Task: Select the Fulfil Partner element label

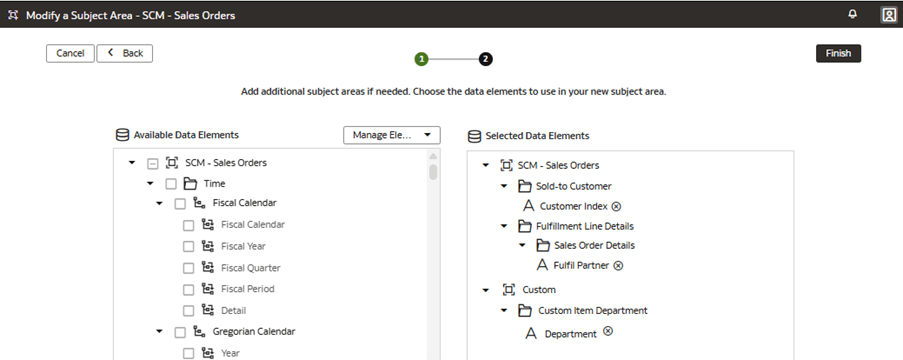Action: coord(580,266)
